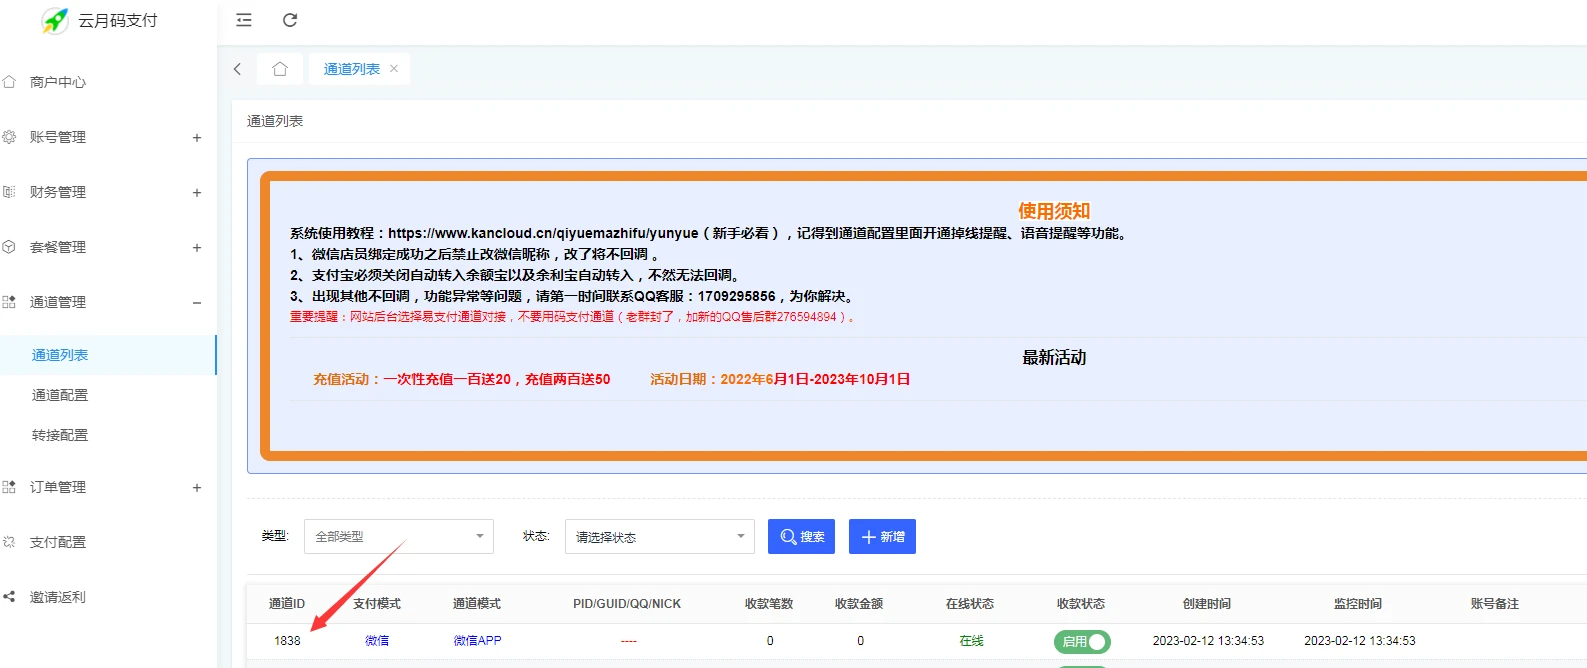
Task: Open the 请选择状态 status dropdown
Action: coord(660,536)
